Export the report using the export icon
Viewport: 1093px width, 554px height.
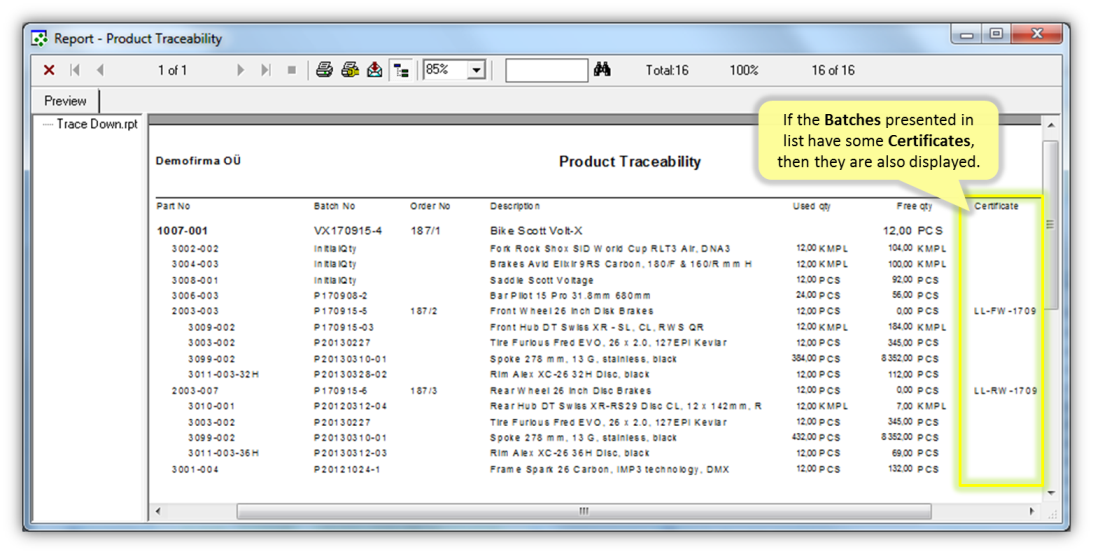[374, 70]
